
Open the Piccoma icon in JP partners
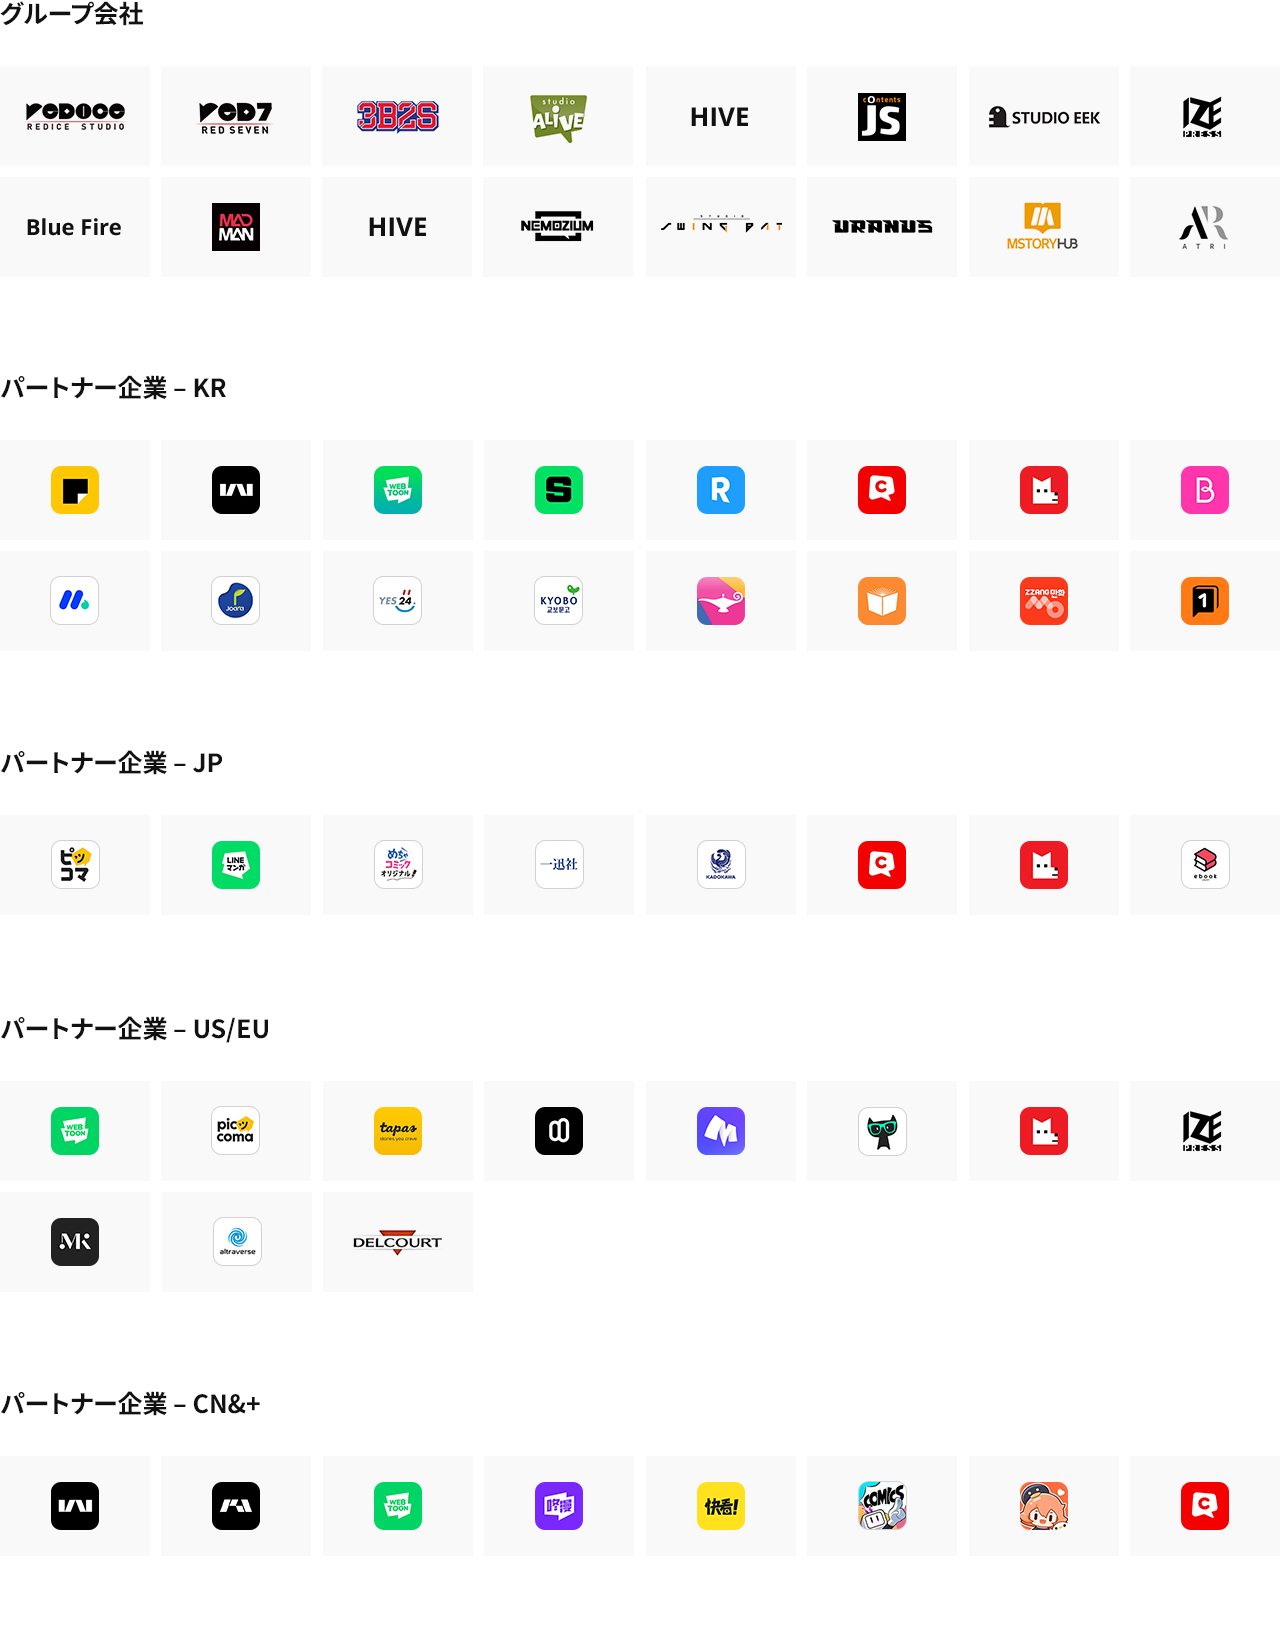pyautogui.click(x=75, y=865)
